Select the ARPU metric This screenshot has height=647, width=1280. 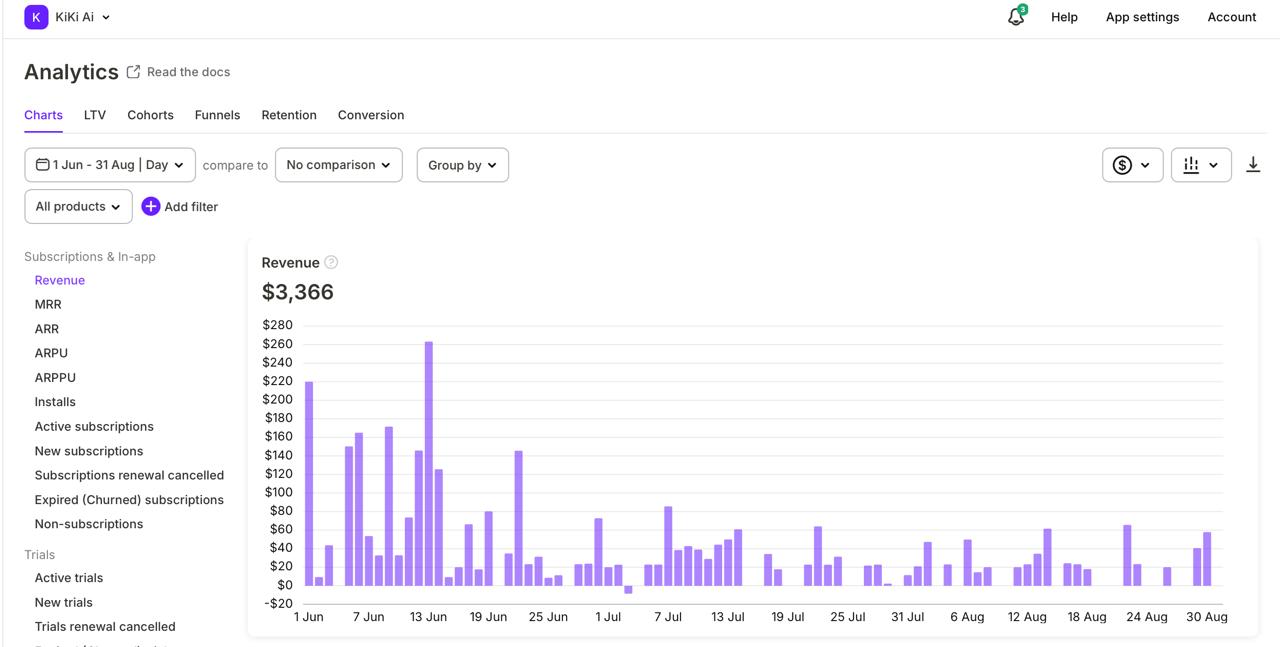point(51,353)
